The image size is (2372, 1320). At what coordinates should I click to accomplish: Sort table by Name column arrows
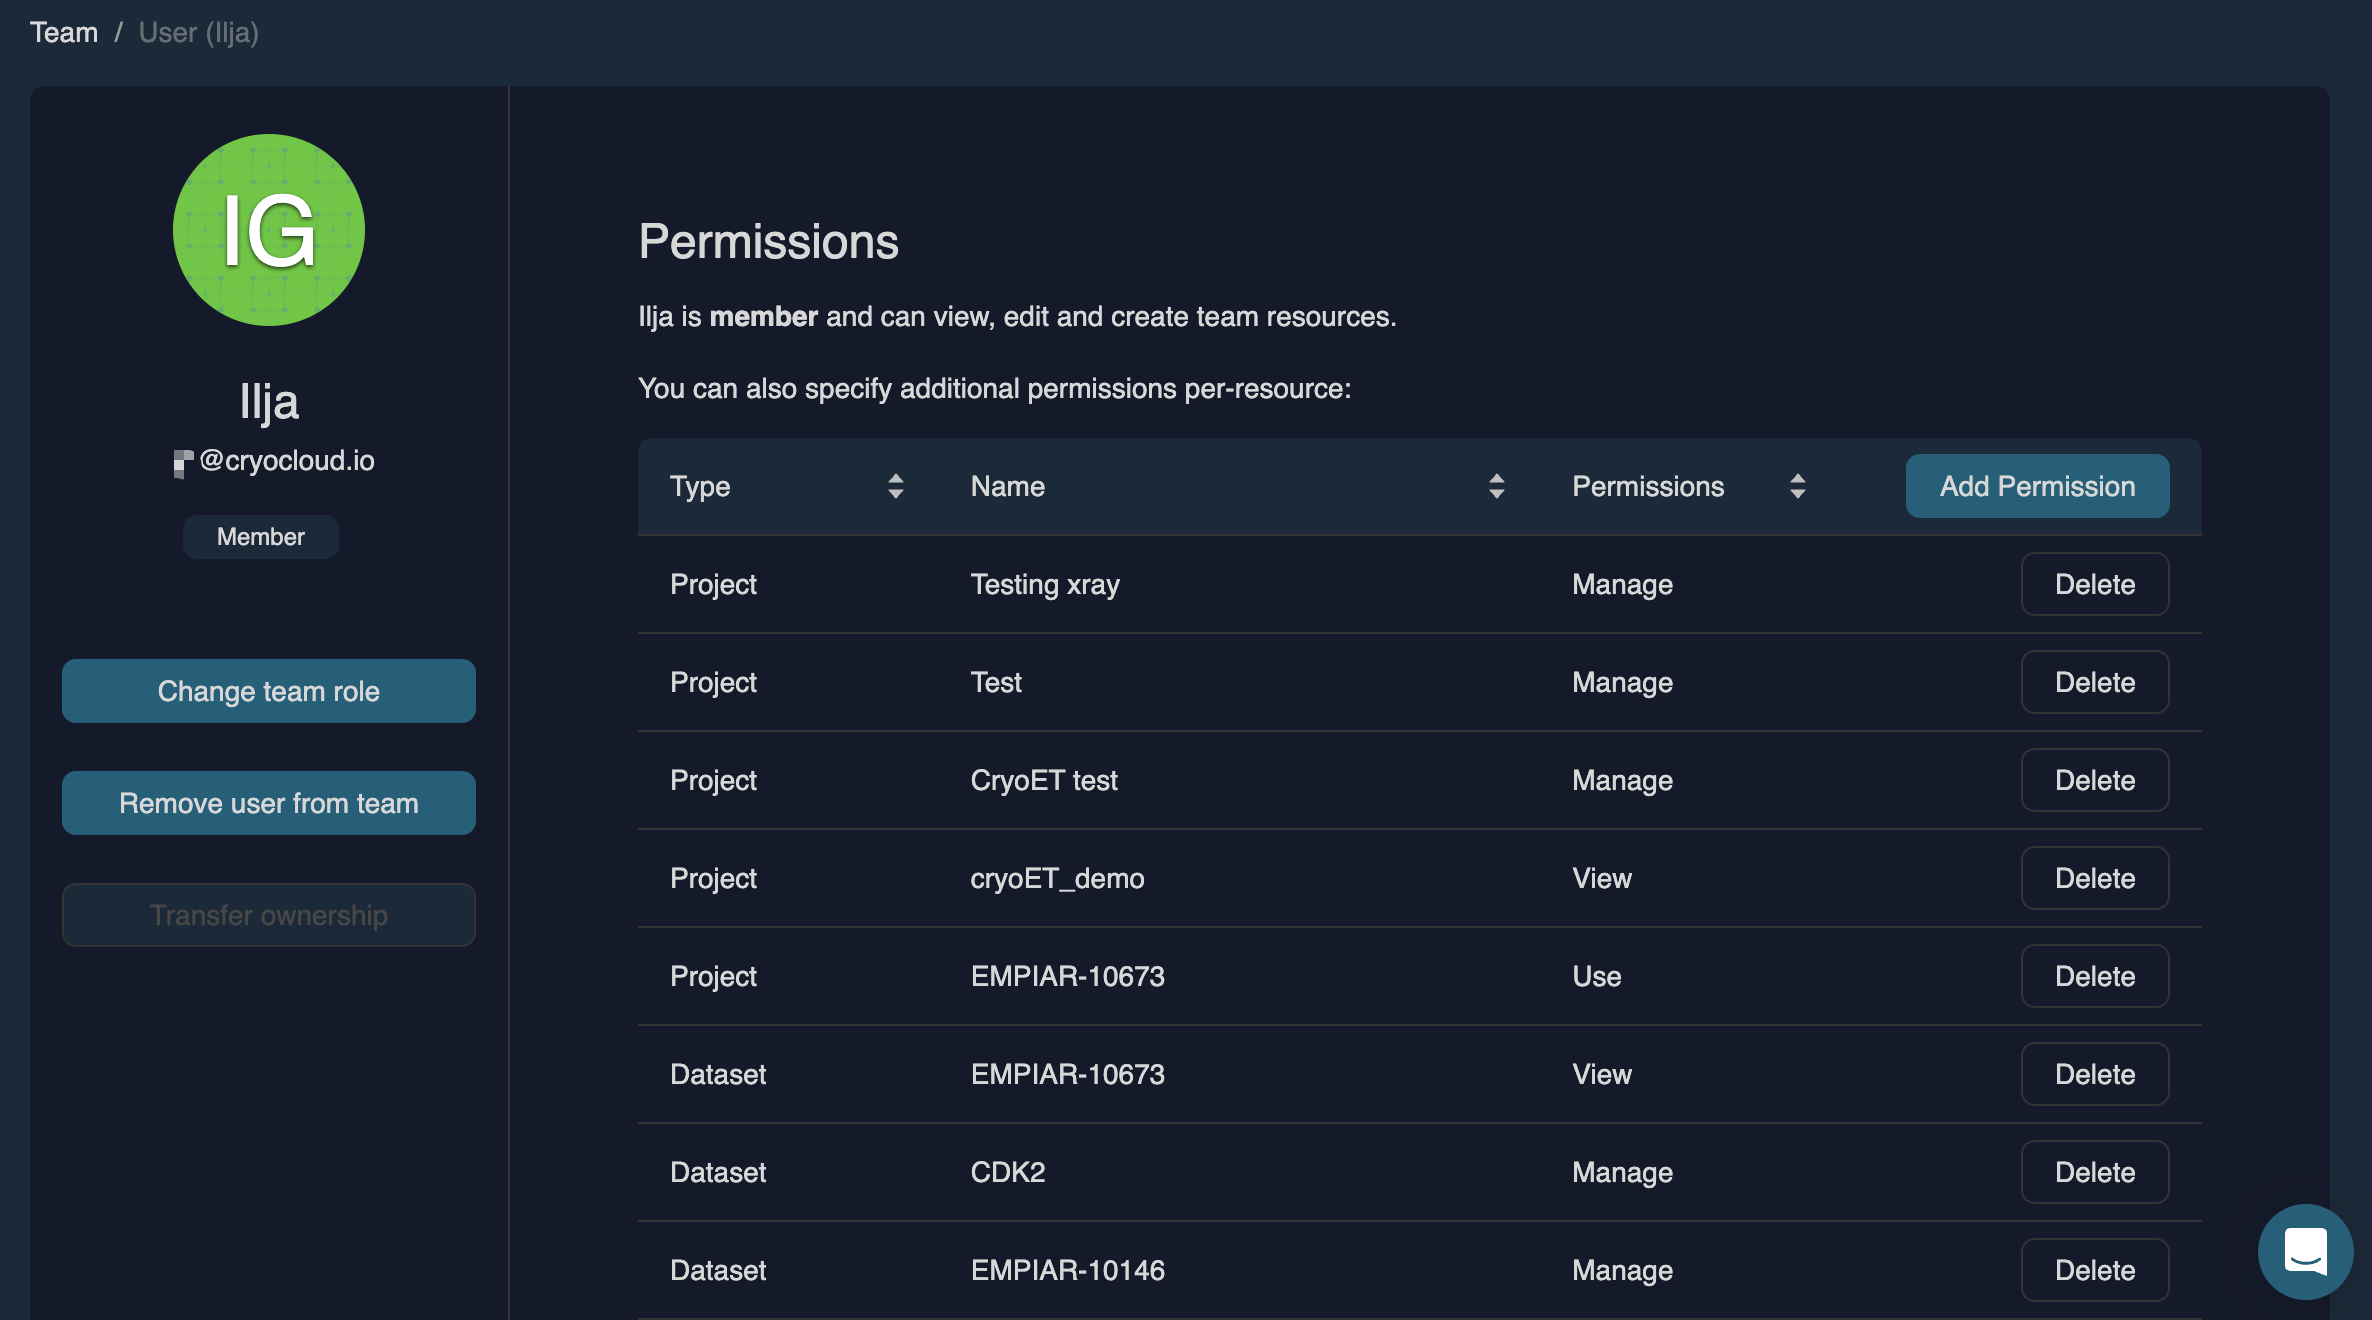(x=1496, y=486)
